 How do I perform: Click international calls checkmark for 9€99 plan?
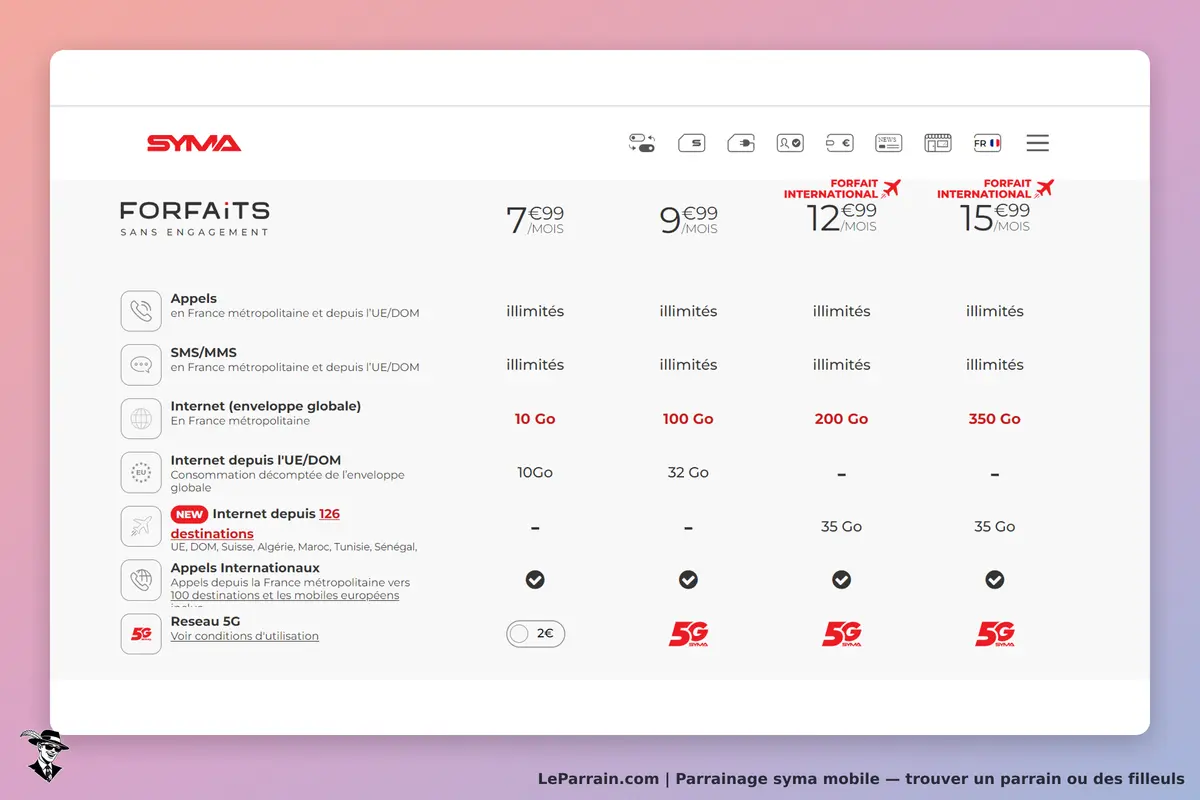[x=688, y=580]
